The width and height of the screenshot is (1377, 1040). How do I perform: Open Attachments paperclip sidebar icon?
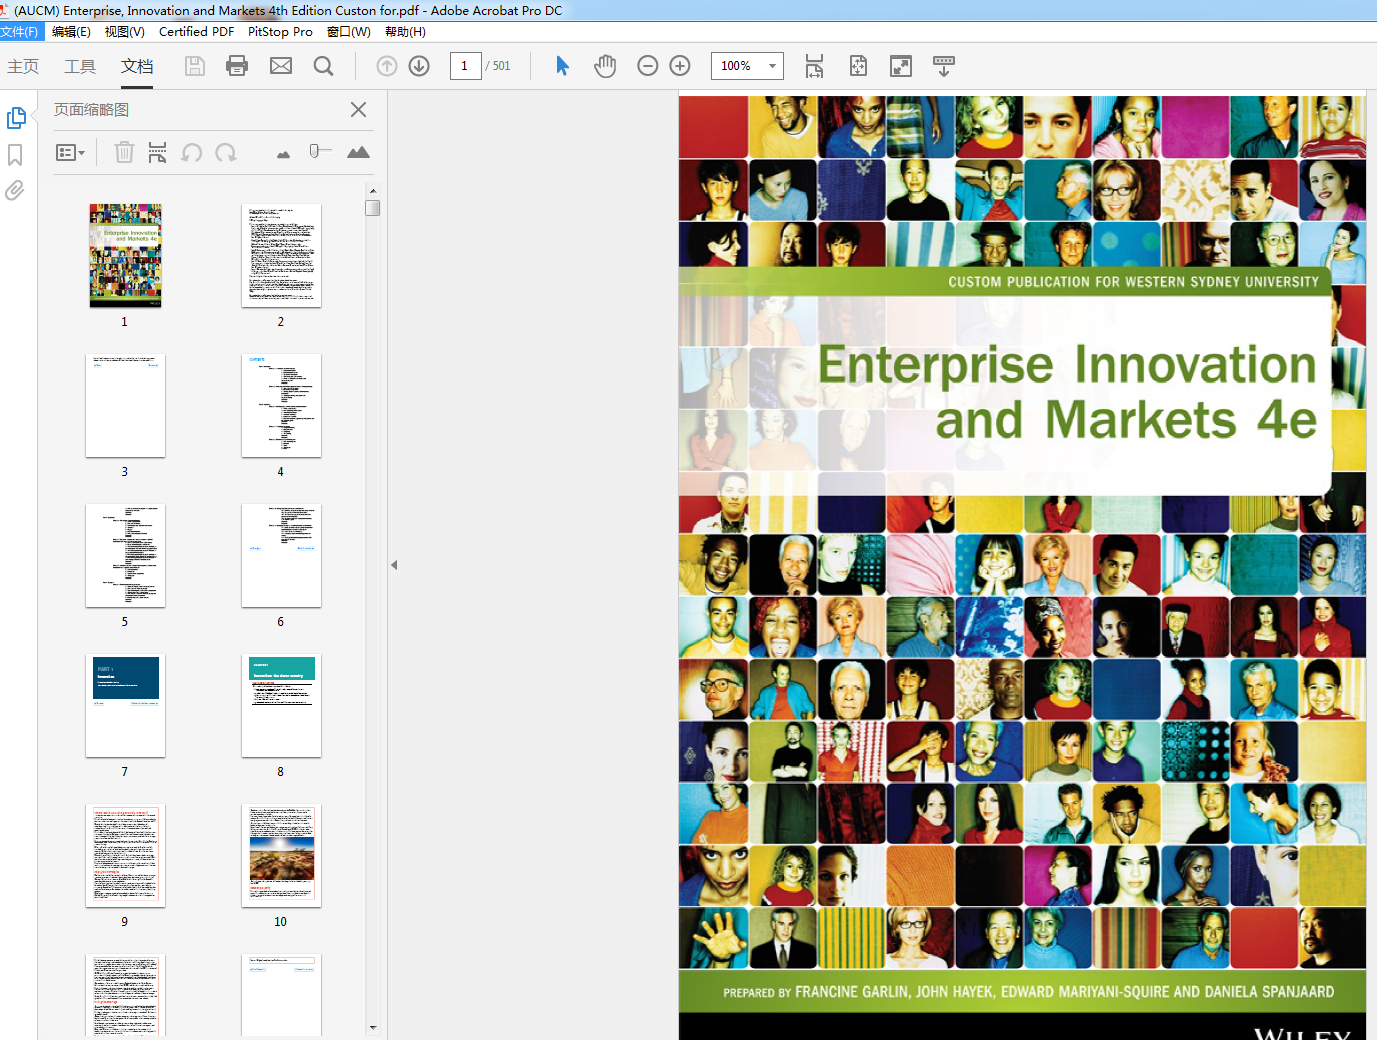pos(15,190)
